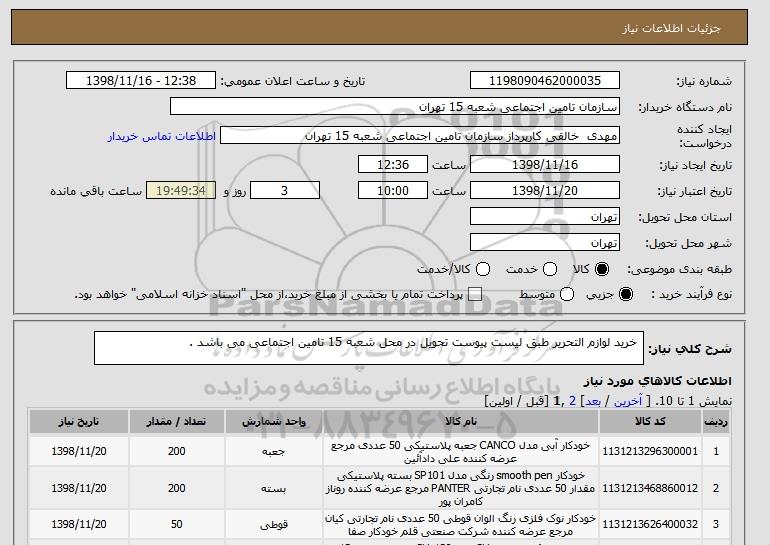Click quantity 200 in row 1

pos(176,451)
